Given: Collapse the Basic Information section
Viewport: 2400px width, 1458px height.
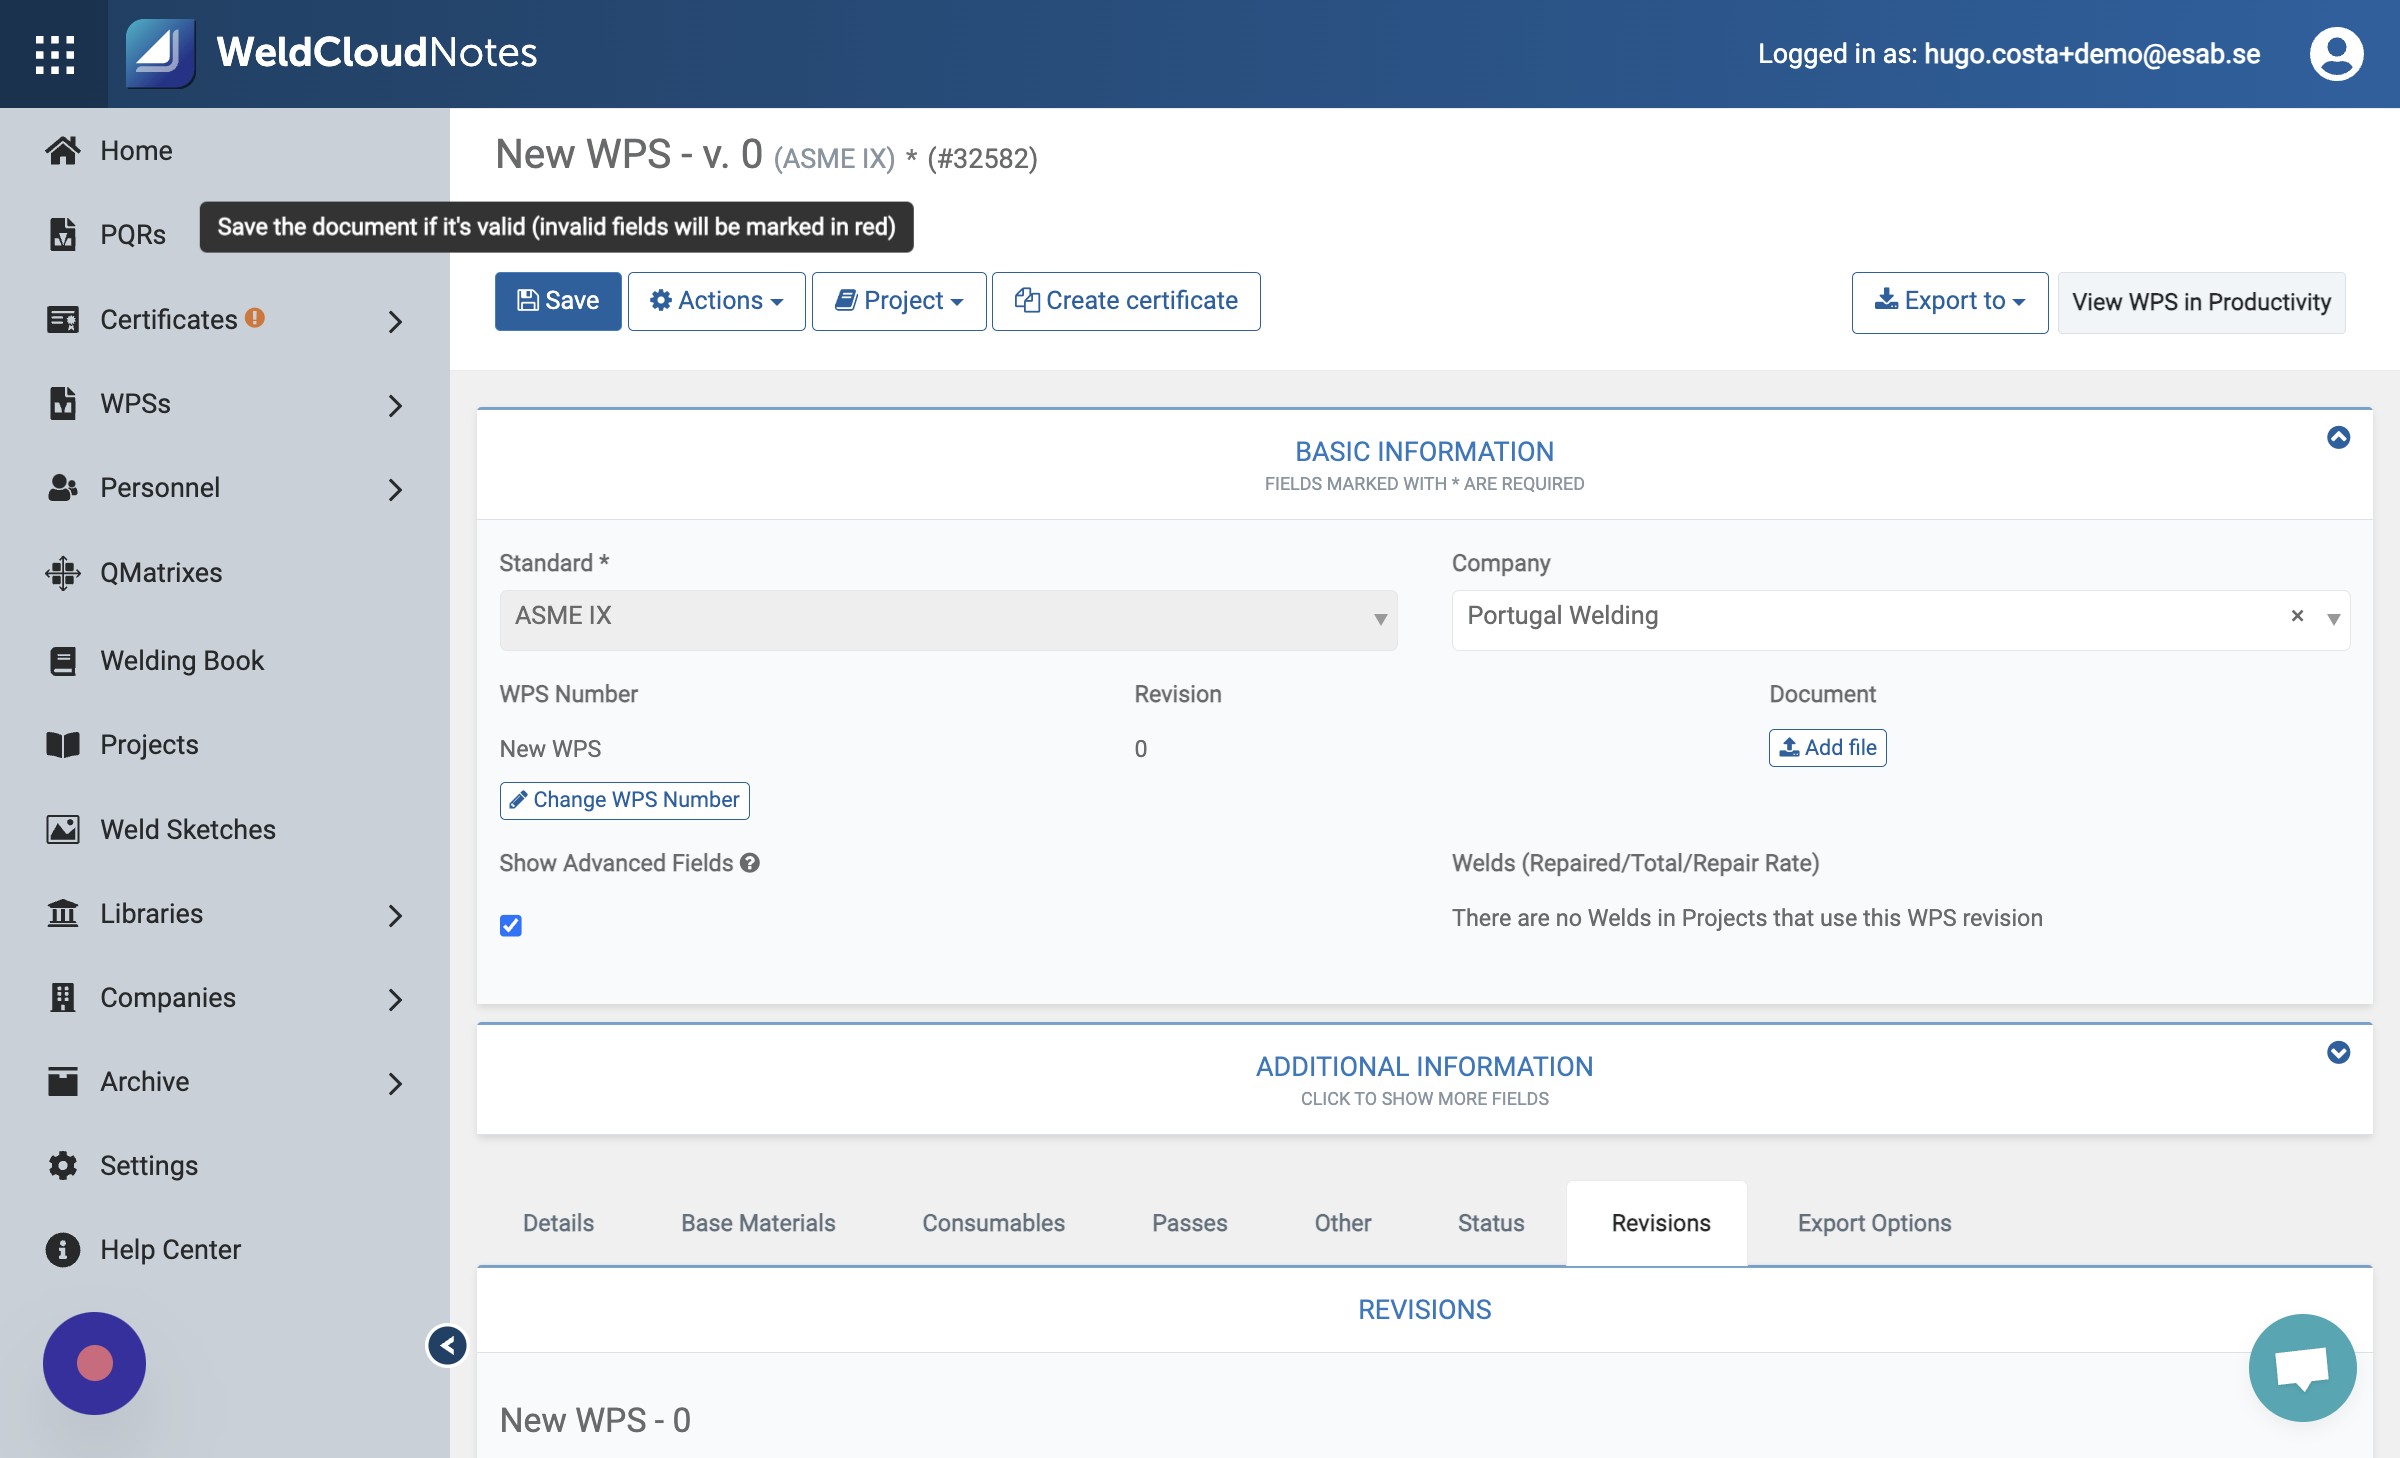Looking at the screenshot, I should (2338, 437).
